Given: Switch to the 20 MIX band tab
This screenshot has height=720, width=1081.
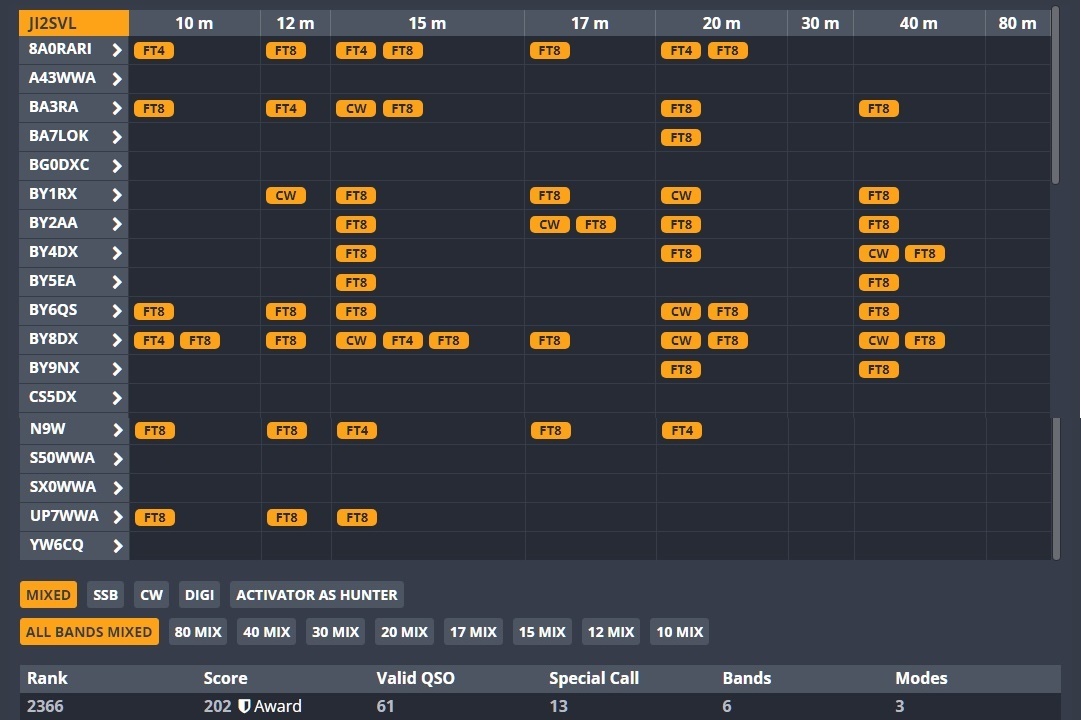Looking at the screenshot, I should (404, 632).
